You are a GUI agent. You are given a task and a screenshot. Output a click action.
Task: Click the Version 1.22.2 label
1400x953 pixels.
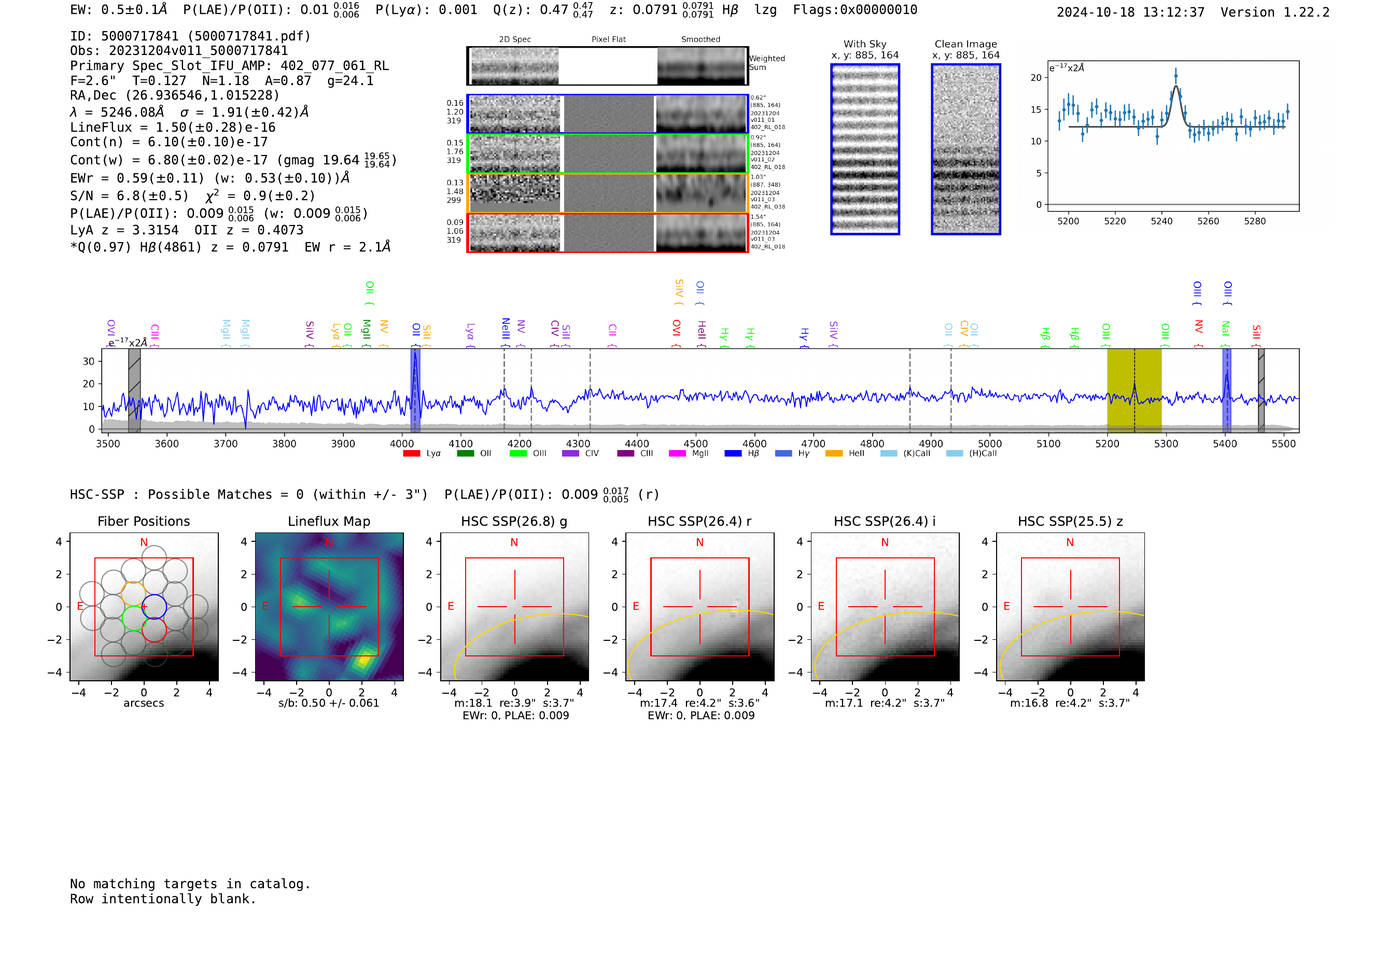pos(1275,13)
